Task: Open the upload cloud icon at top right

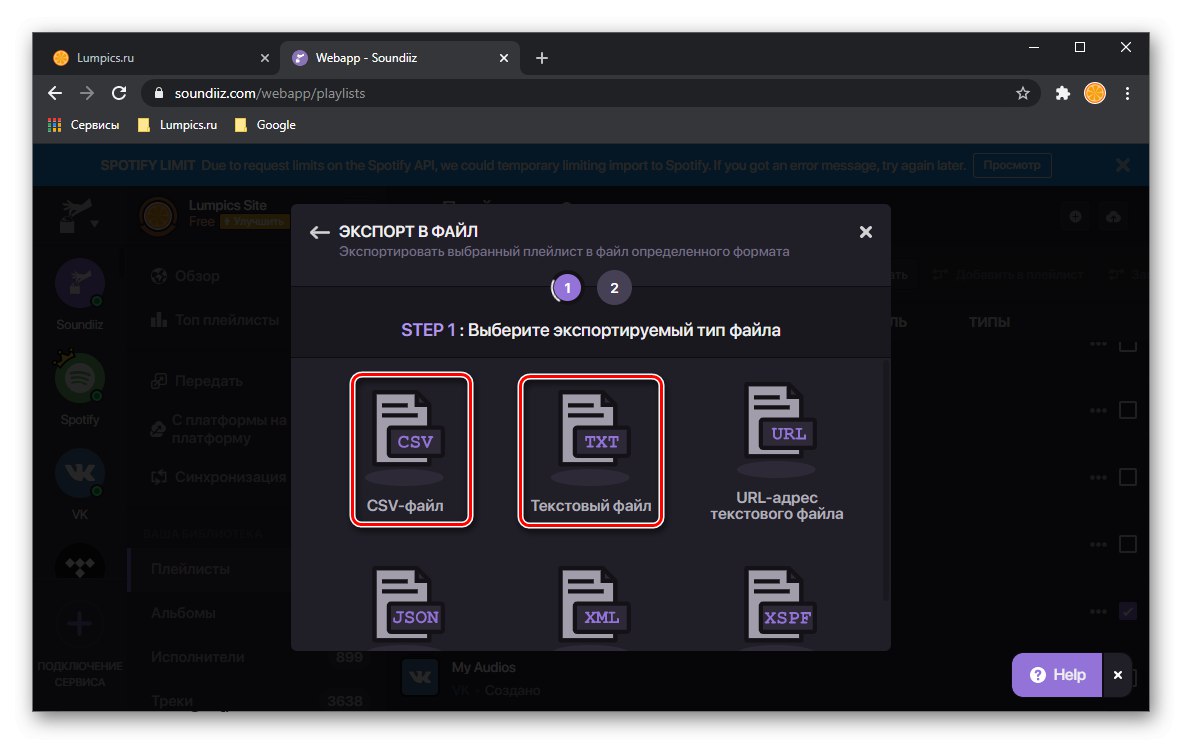Action: coord(1113,217)
